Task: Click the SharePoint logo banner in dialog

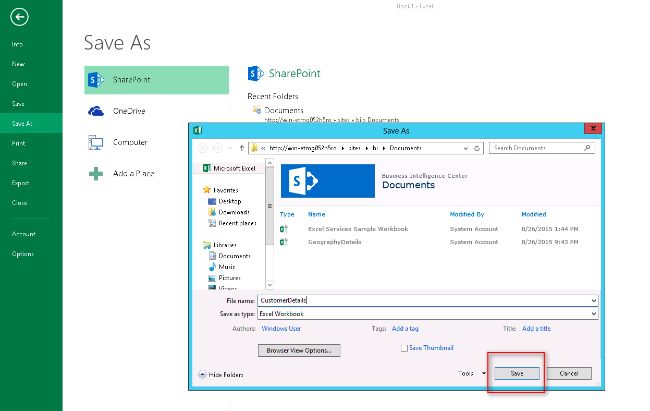Action: 327,181
